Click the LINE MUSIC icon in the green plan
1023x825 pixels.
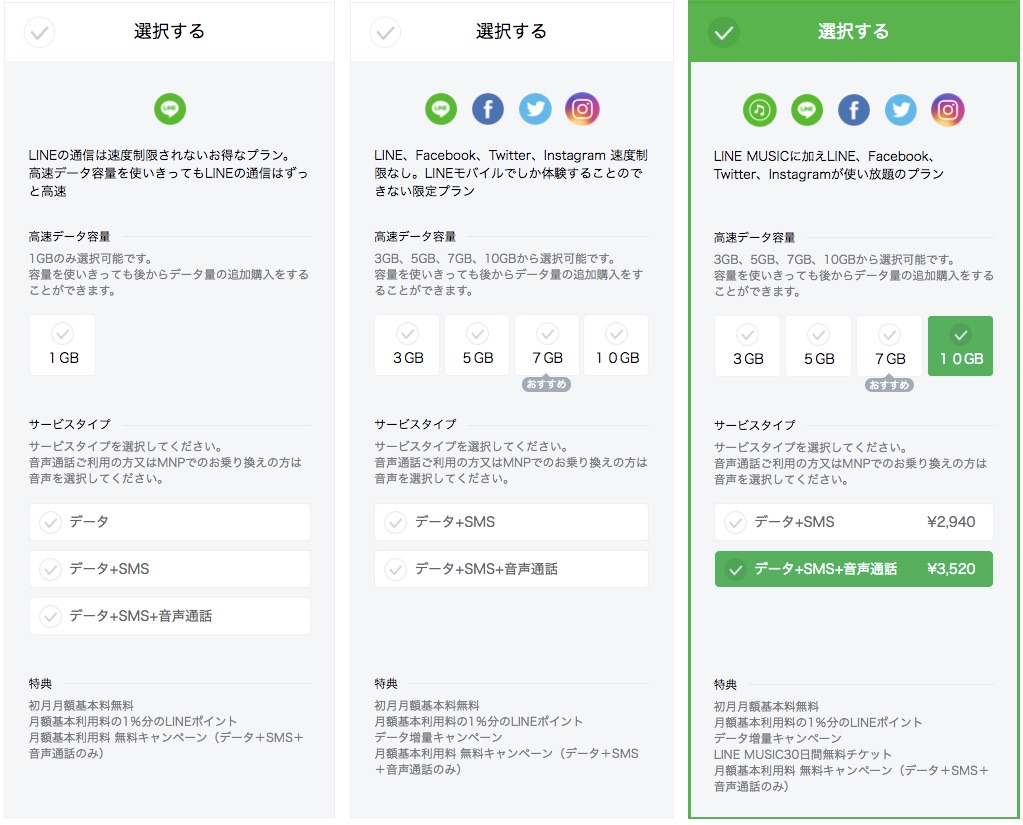pos(759,110)
